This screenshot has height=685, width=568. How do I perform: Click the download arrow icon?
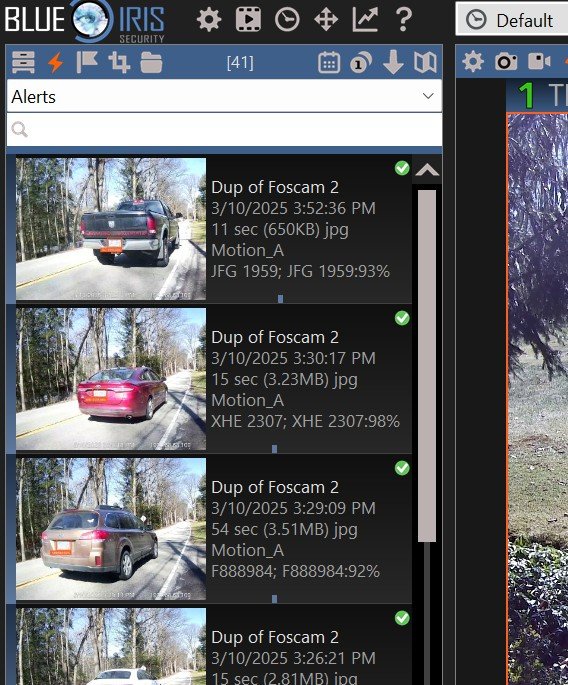click(x=393, y=62)
